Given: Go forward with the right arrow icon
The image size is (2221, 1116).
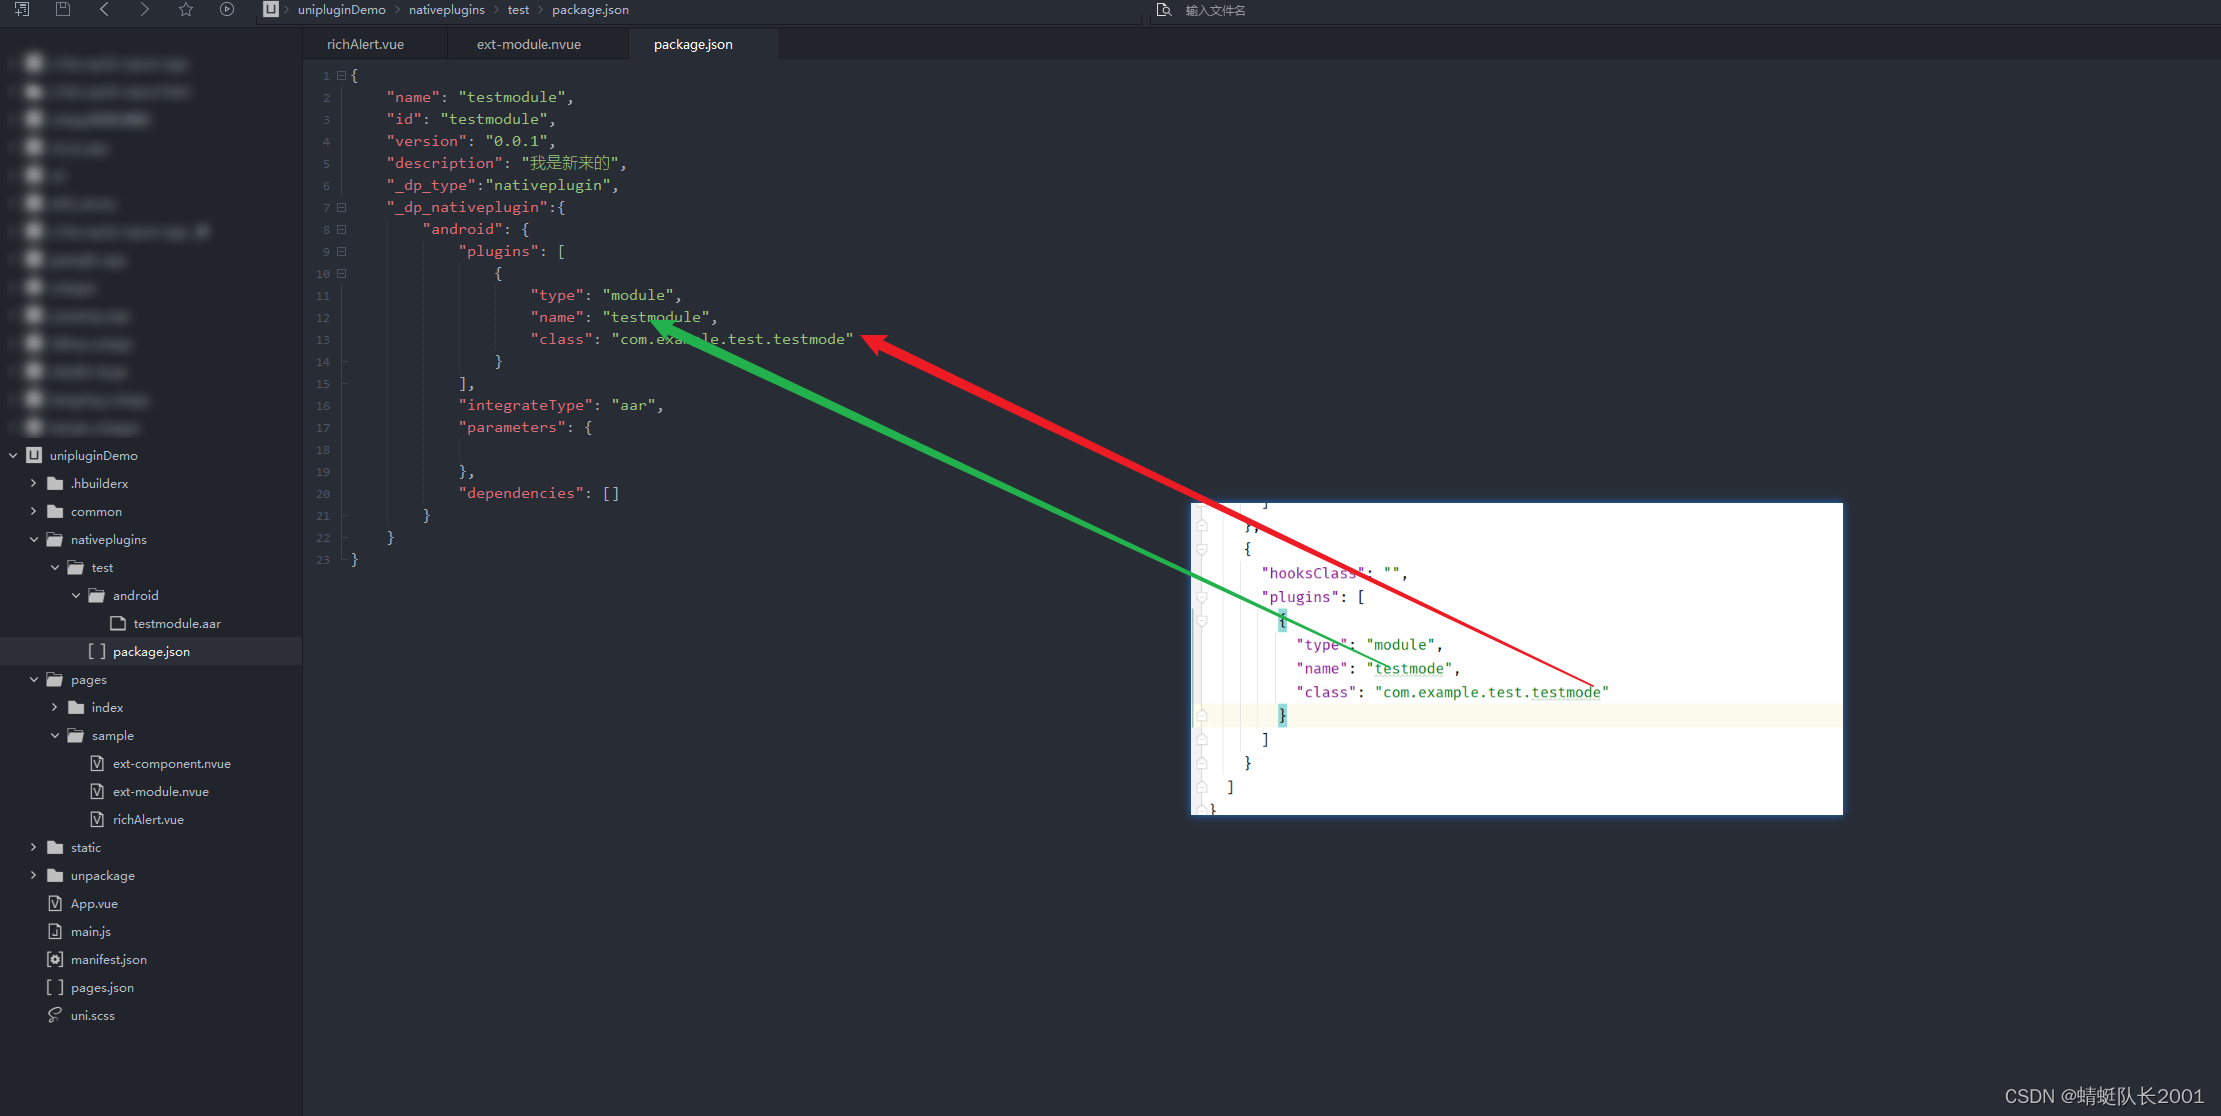Looking at the screenshot, I should click(145, 9).
